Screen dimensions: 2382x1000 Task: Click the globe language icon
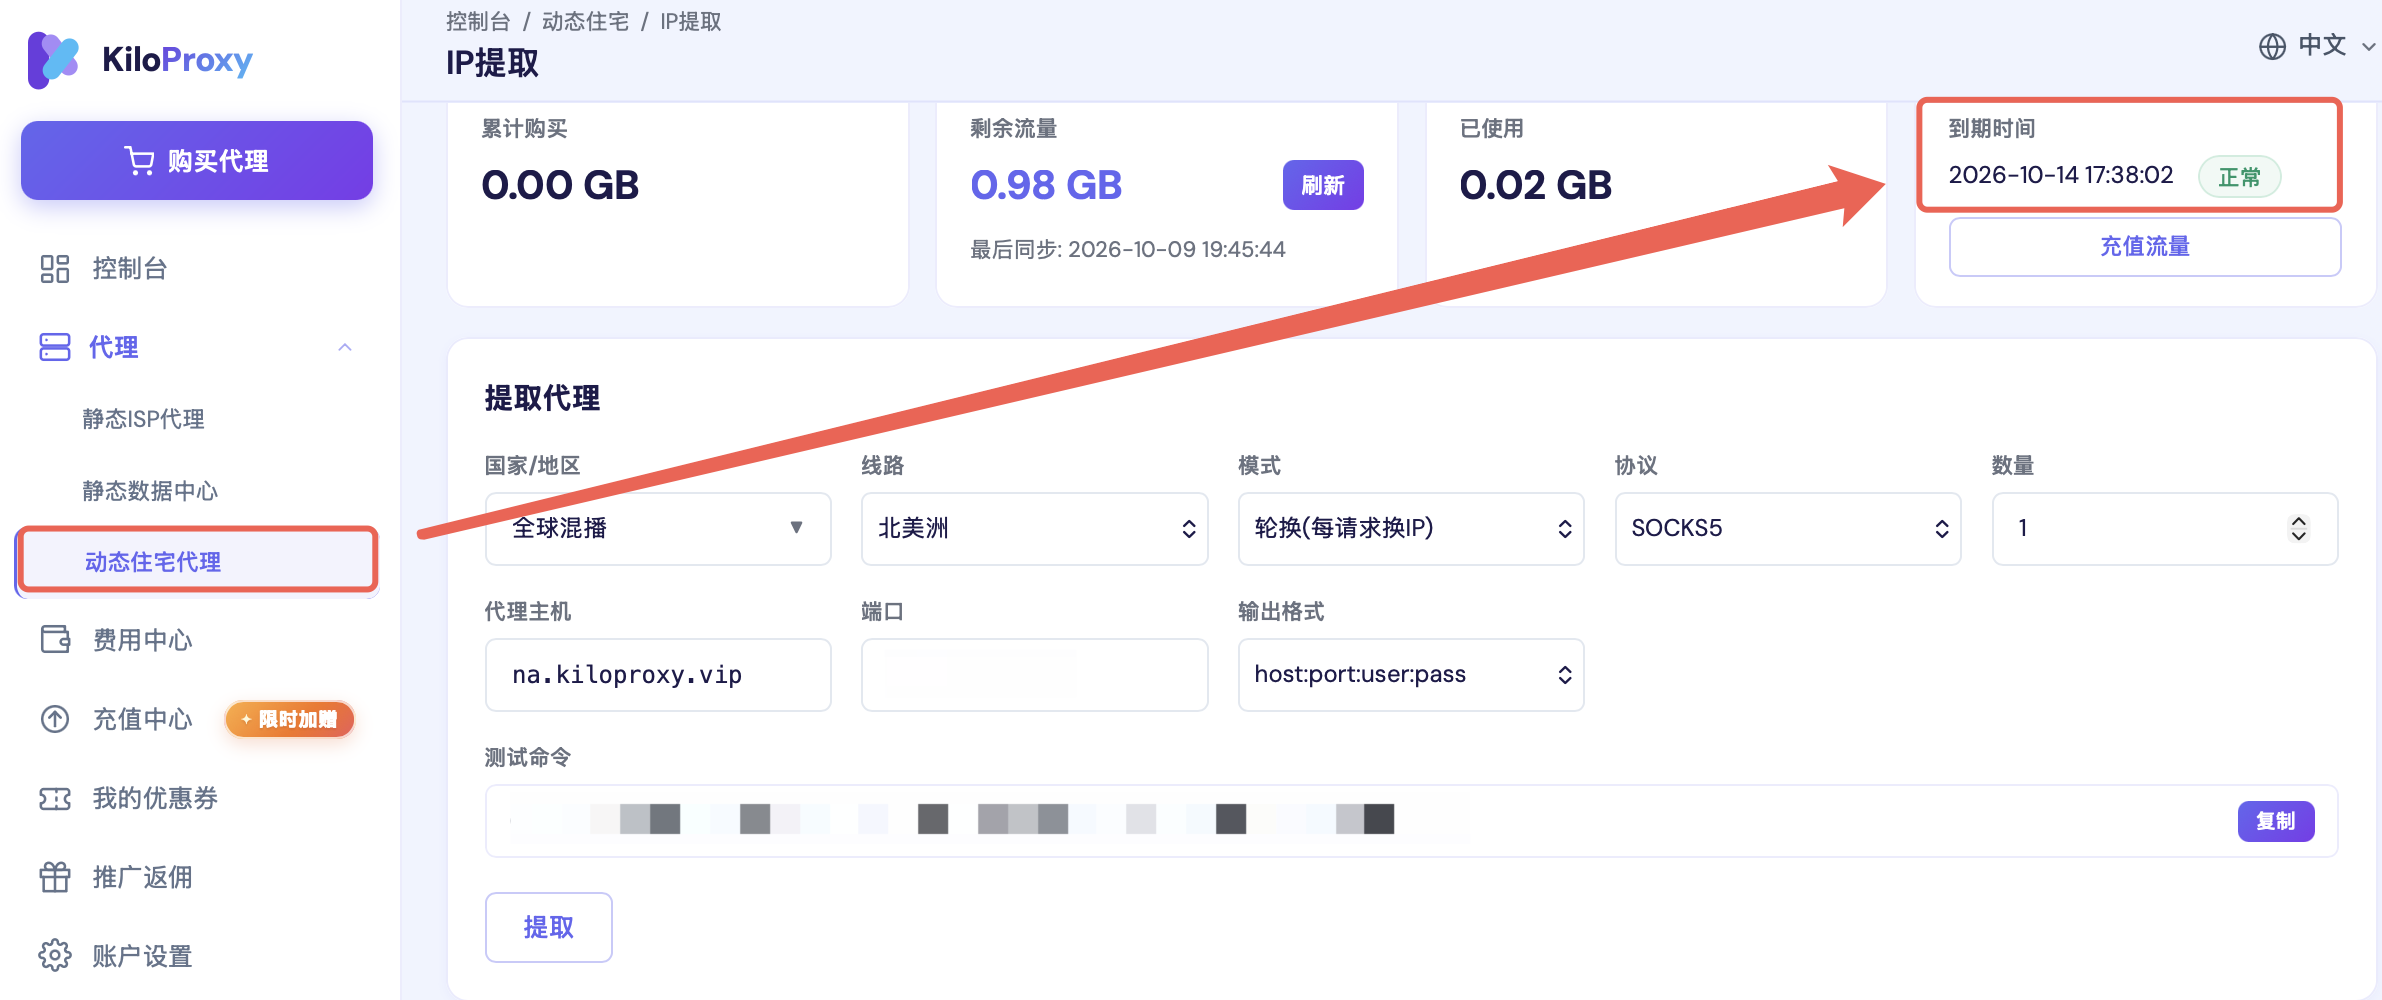coord(2272,46)
